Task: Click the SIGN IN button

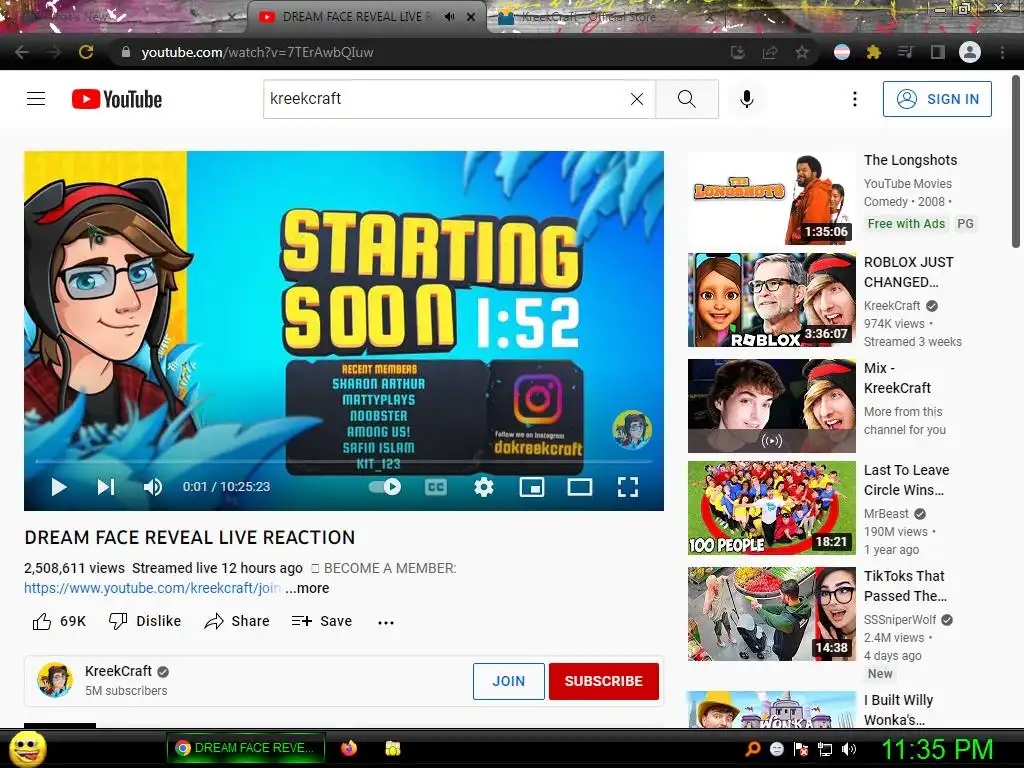Action: pyautogui.click(x=937, y=99)
